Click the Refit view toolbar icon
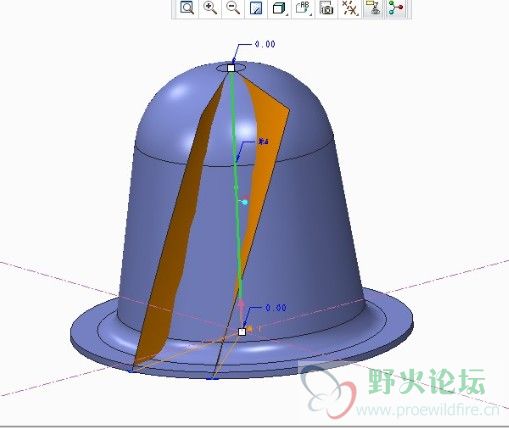Image resolution: width=509 pixels, height=428 pixels. [x=187, y=8]
